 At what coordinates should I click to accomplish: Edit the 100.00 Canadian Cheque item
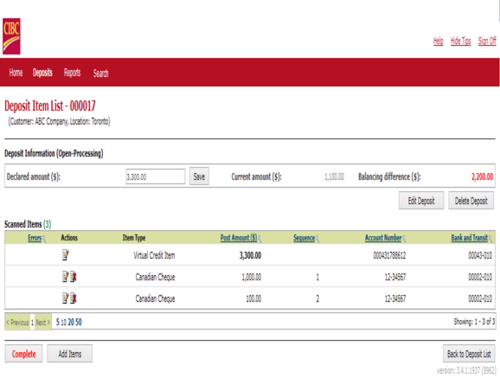(65, 298)
